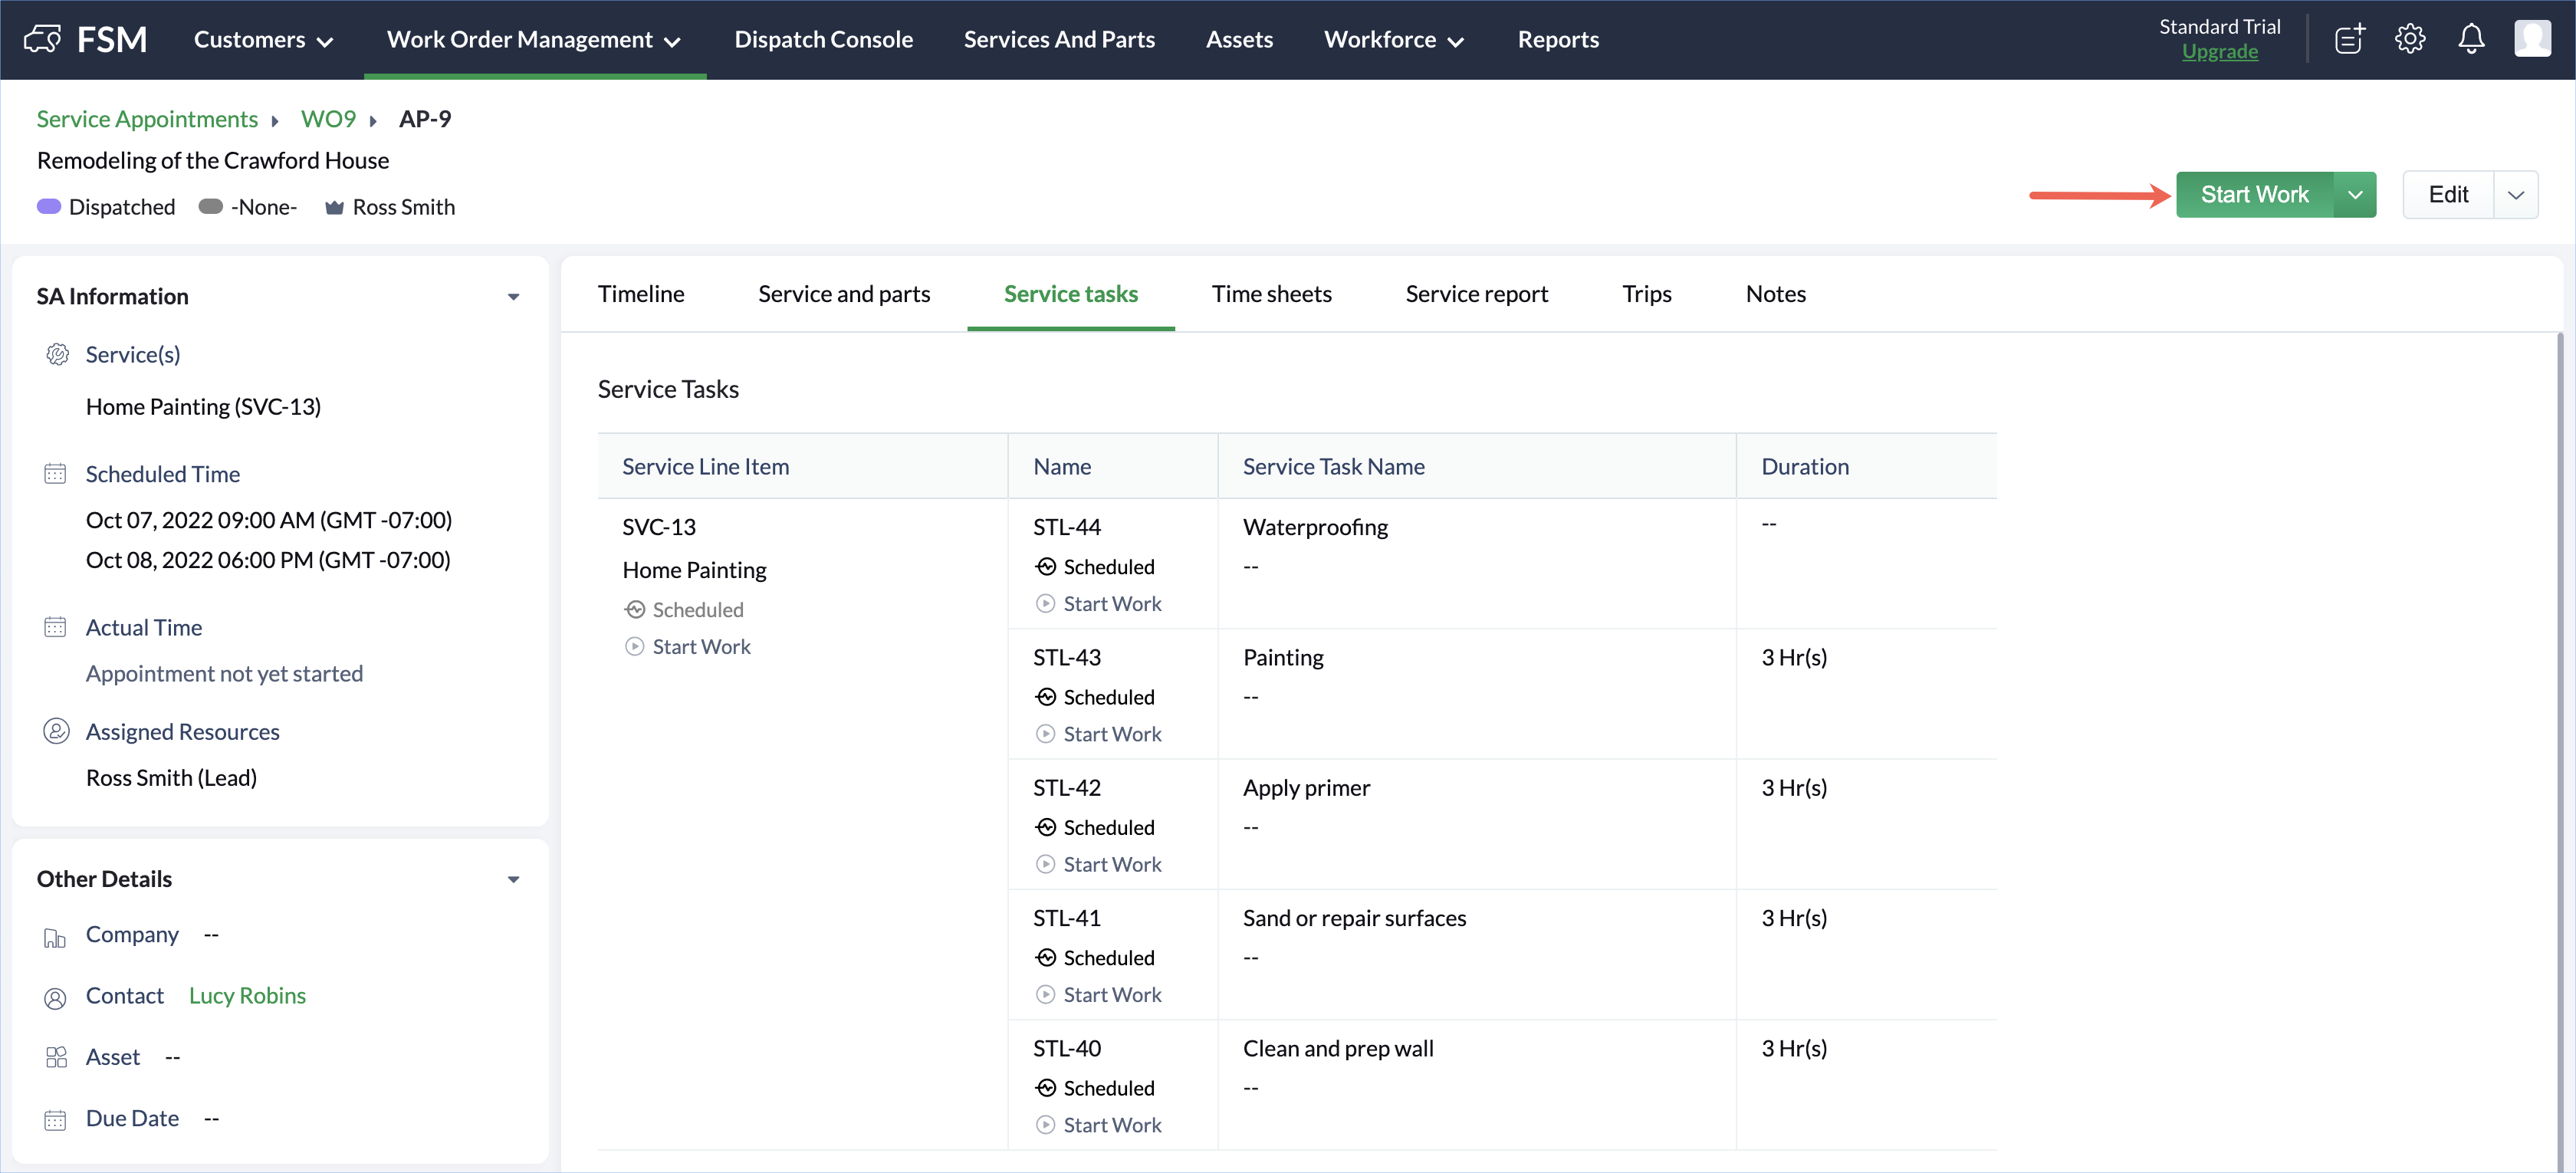Click the user profile avatar

(x=2532, y=39)
